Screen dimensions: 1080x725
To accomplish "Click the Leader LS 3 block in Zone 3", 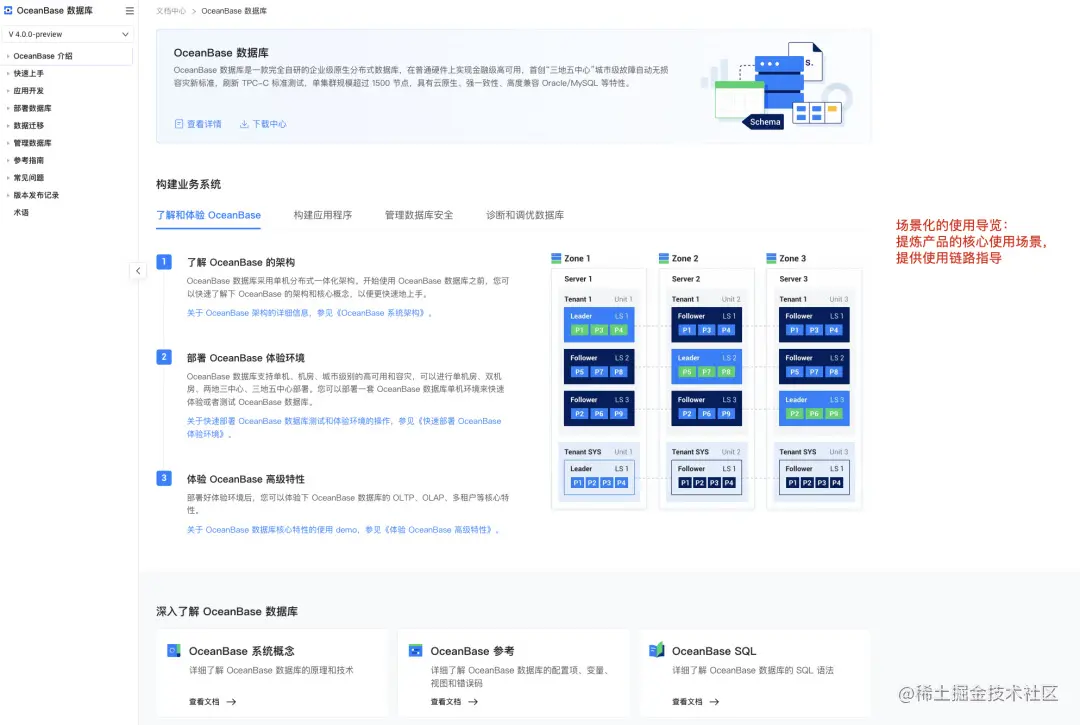I will click(814, 408).
